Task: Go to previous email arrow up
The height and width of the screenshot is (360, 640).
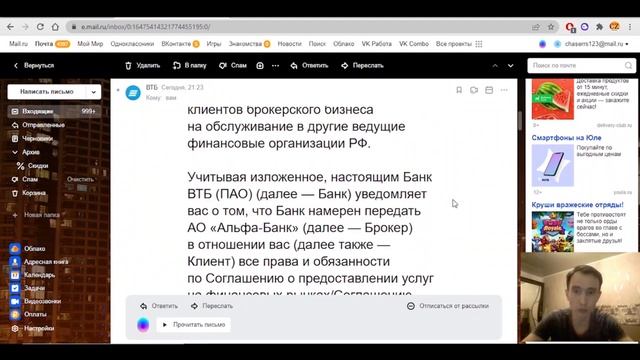Action: 495,65
